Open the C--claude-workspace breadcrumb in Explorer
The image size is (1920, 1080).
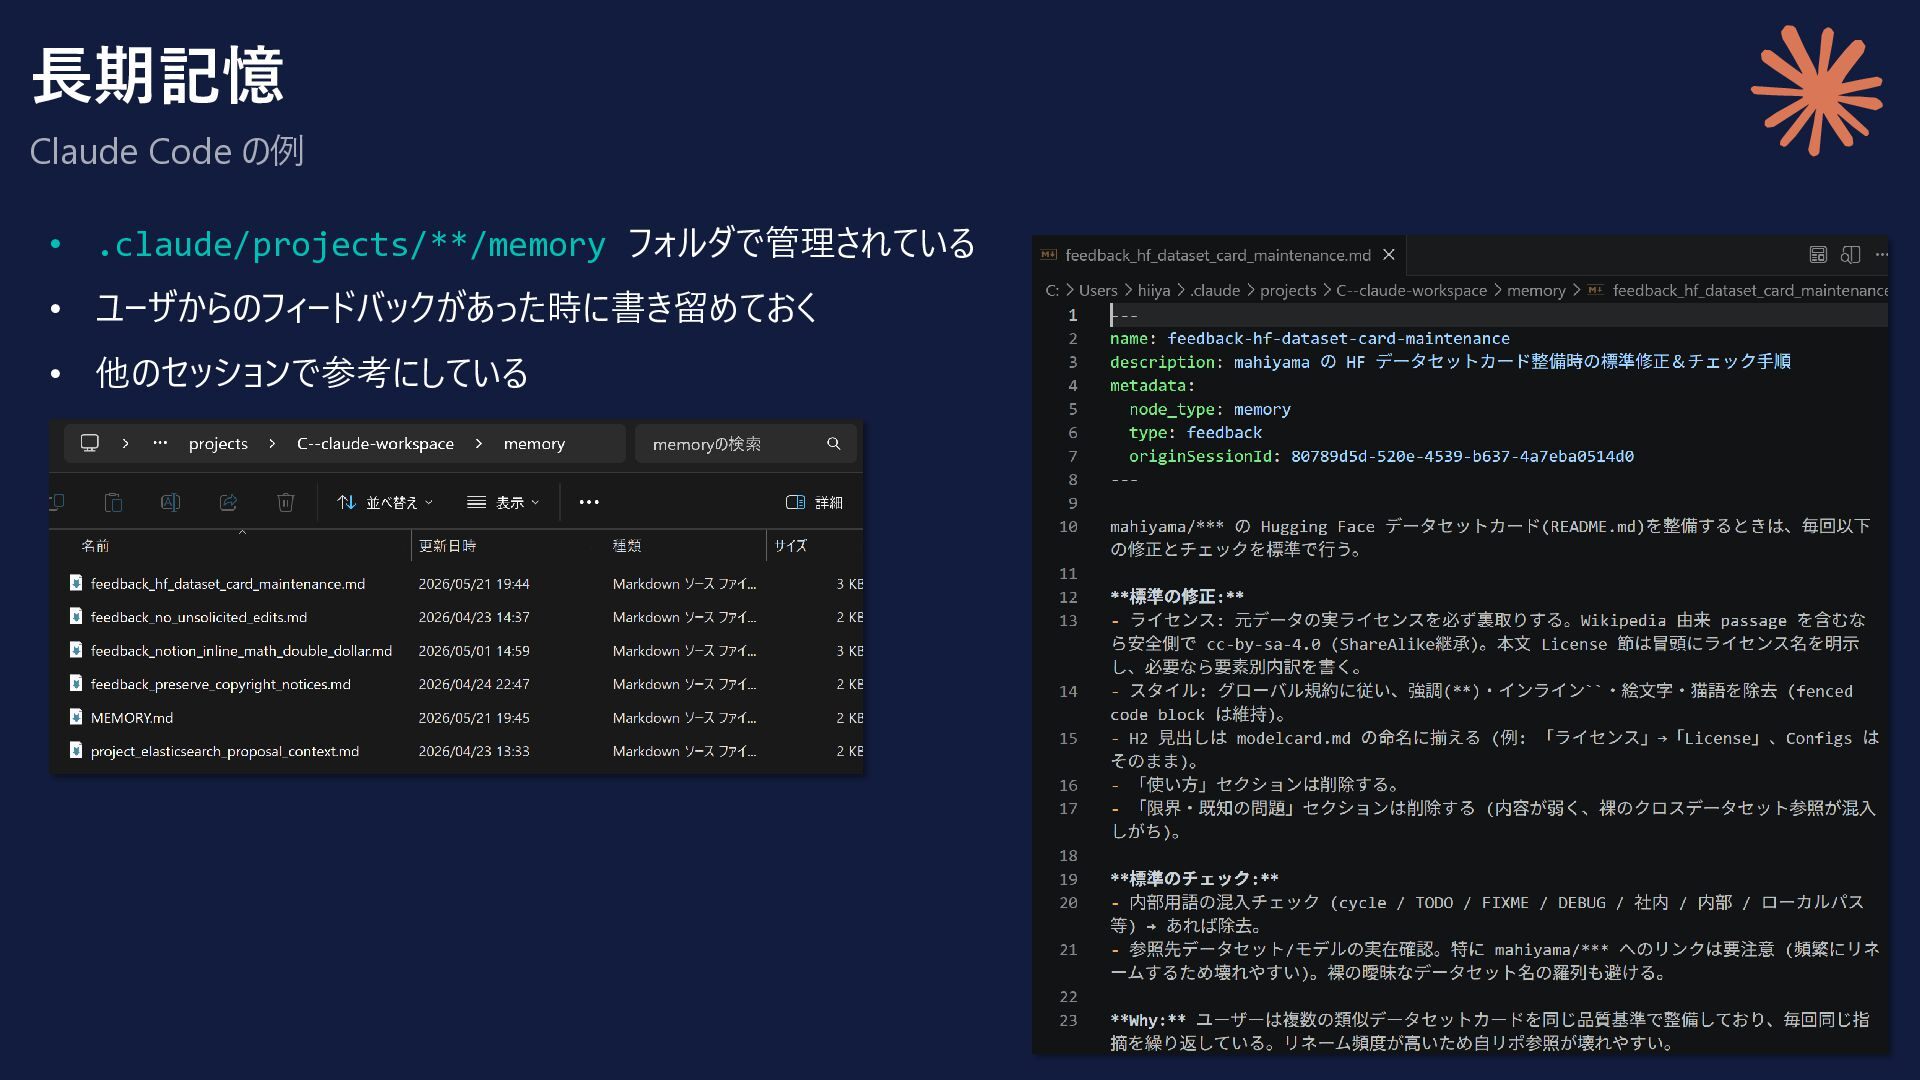point(375,443)
